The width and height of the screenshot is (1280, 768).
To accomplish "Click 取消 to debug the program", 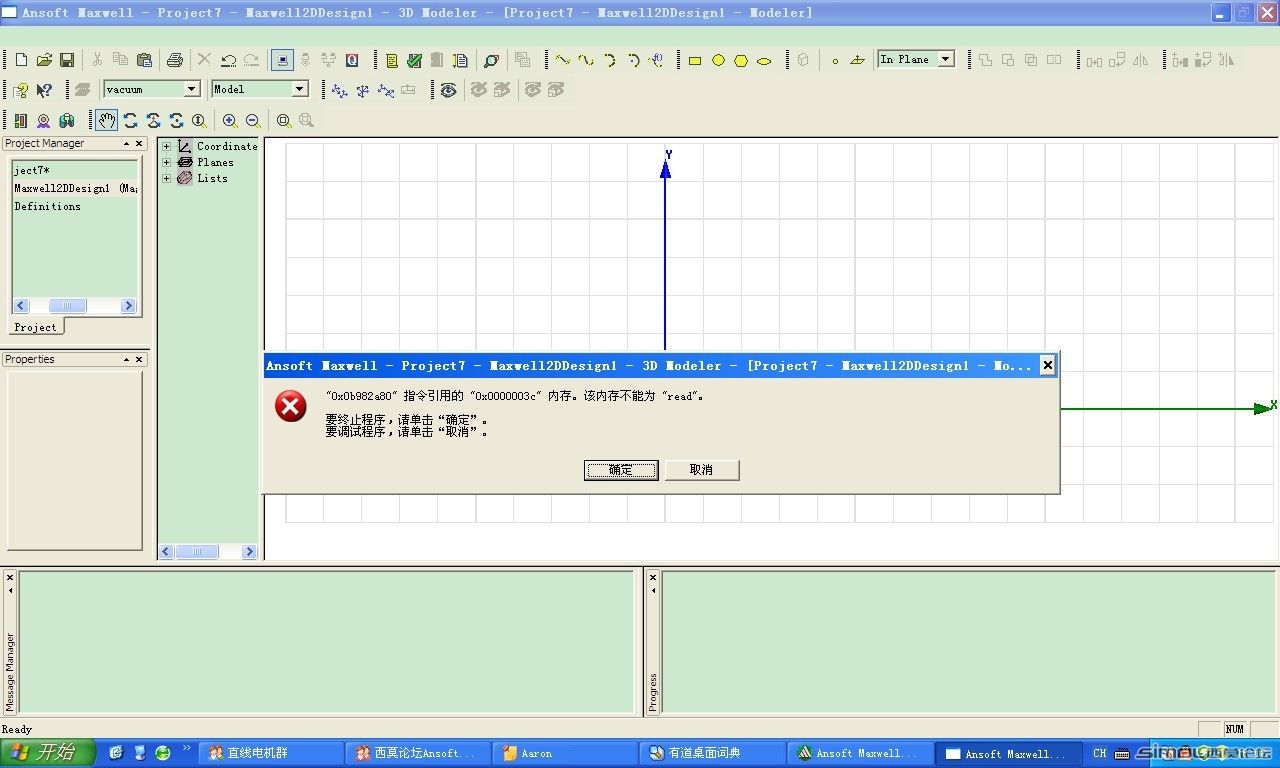I will coord(702,470).
